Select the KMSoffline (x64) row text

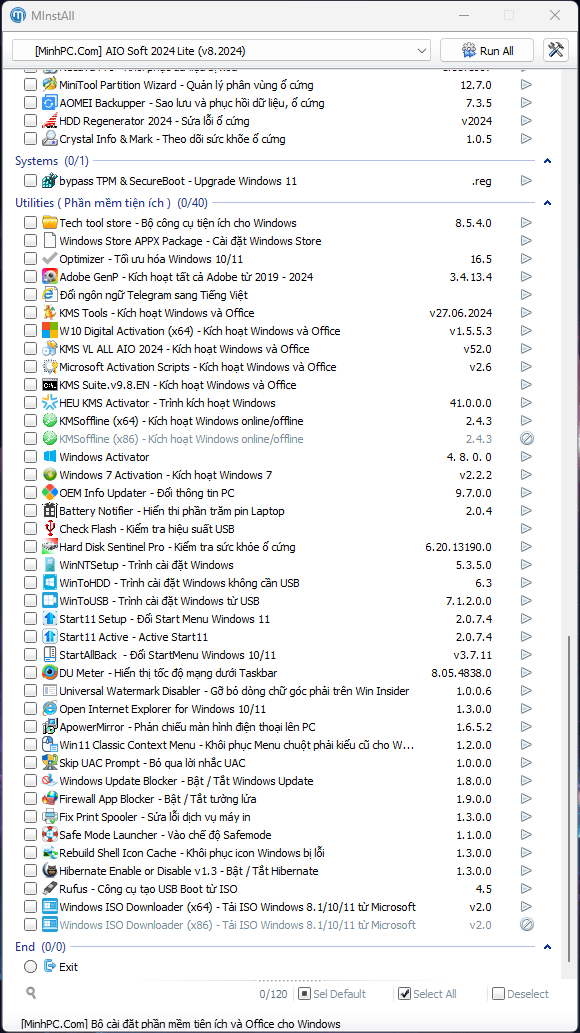[181, 421]
